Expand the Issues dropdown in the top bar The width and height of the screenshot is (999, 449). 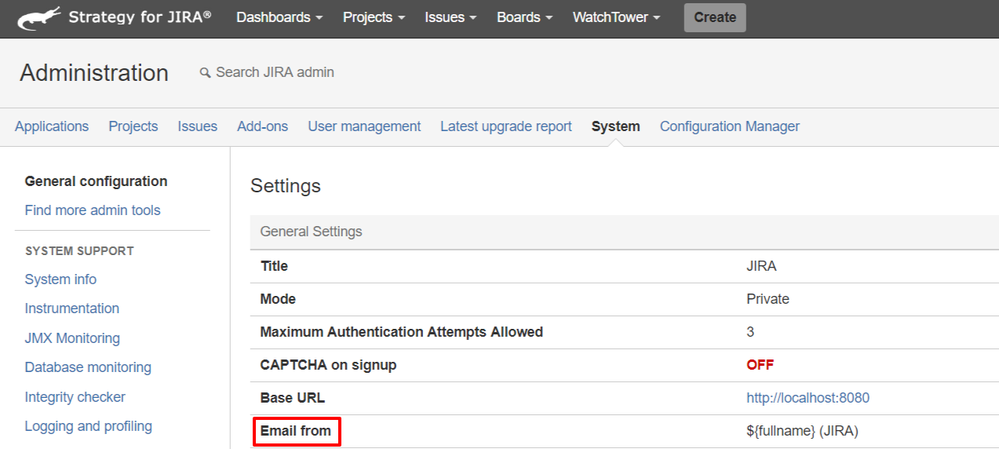[x=450, y=18]
